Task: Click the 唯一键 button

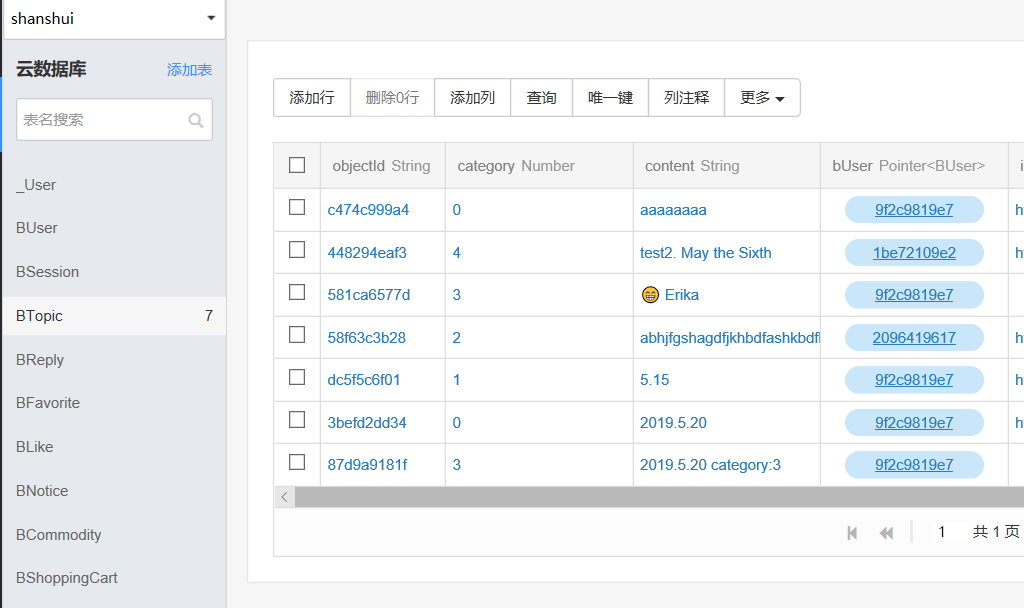Action: tap(611, 98)
